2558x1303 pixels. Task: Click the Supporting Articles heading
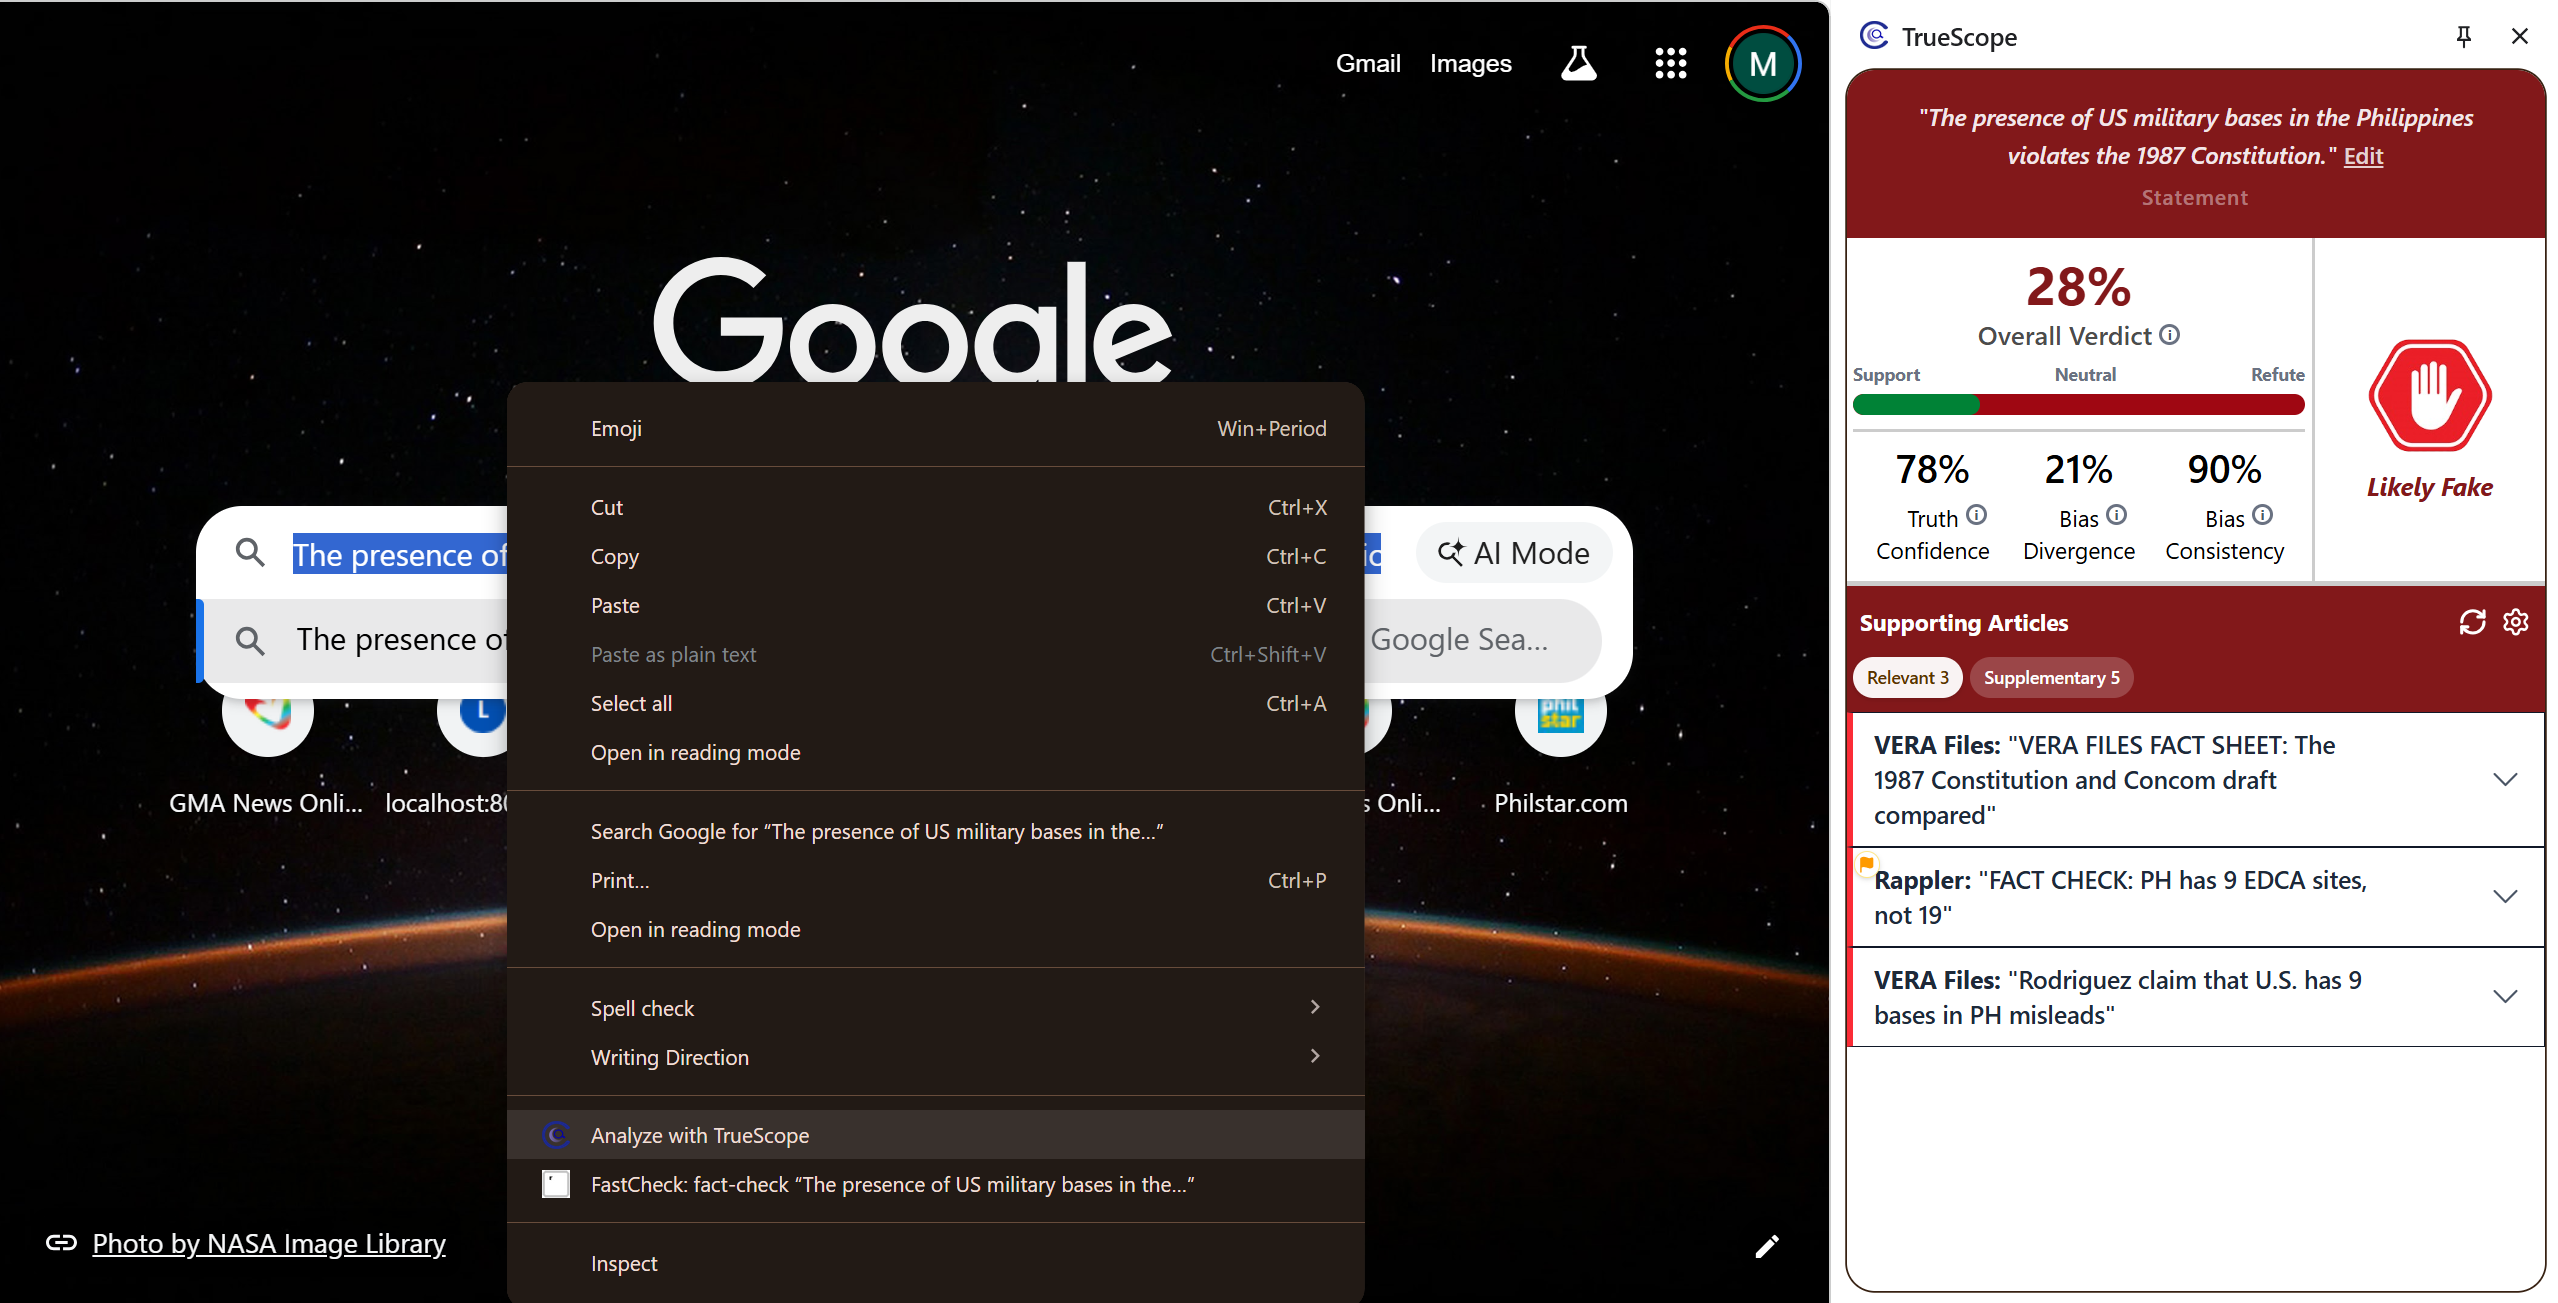[x=1963, y=623]
